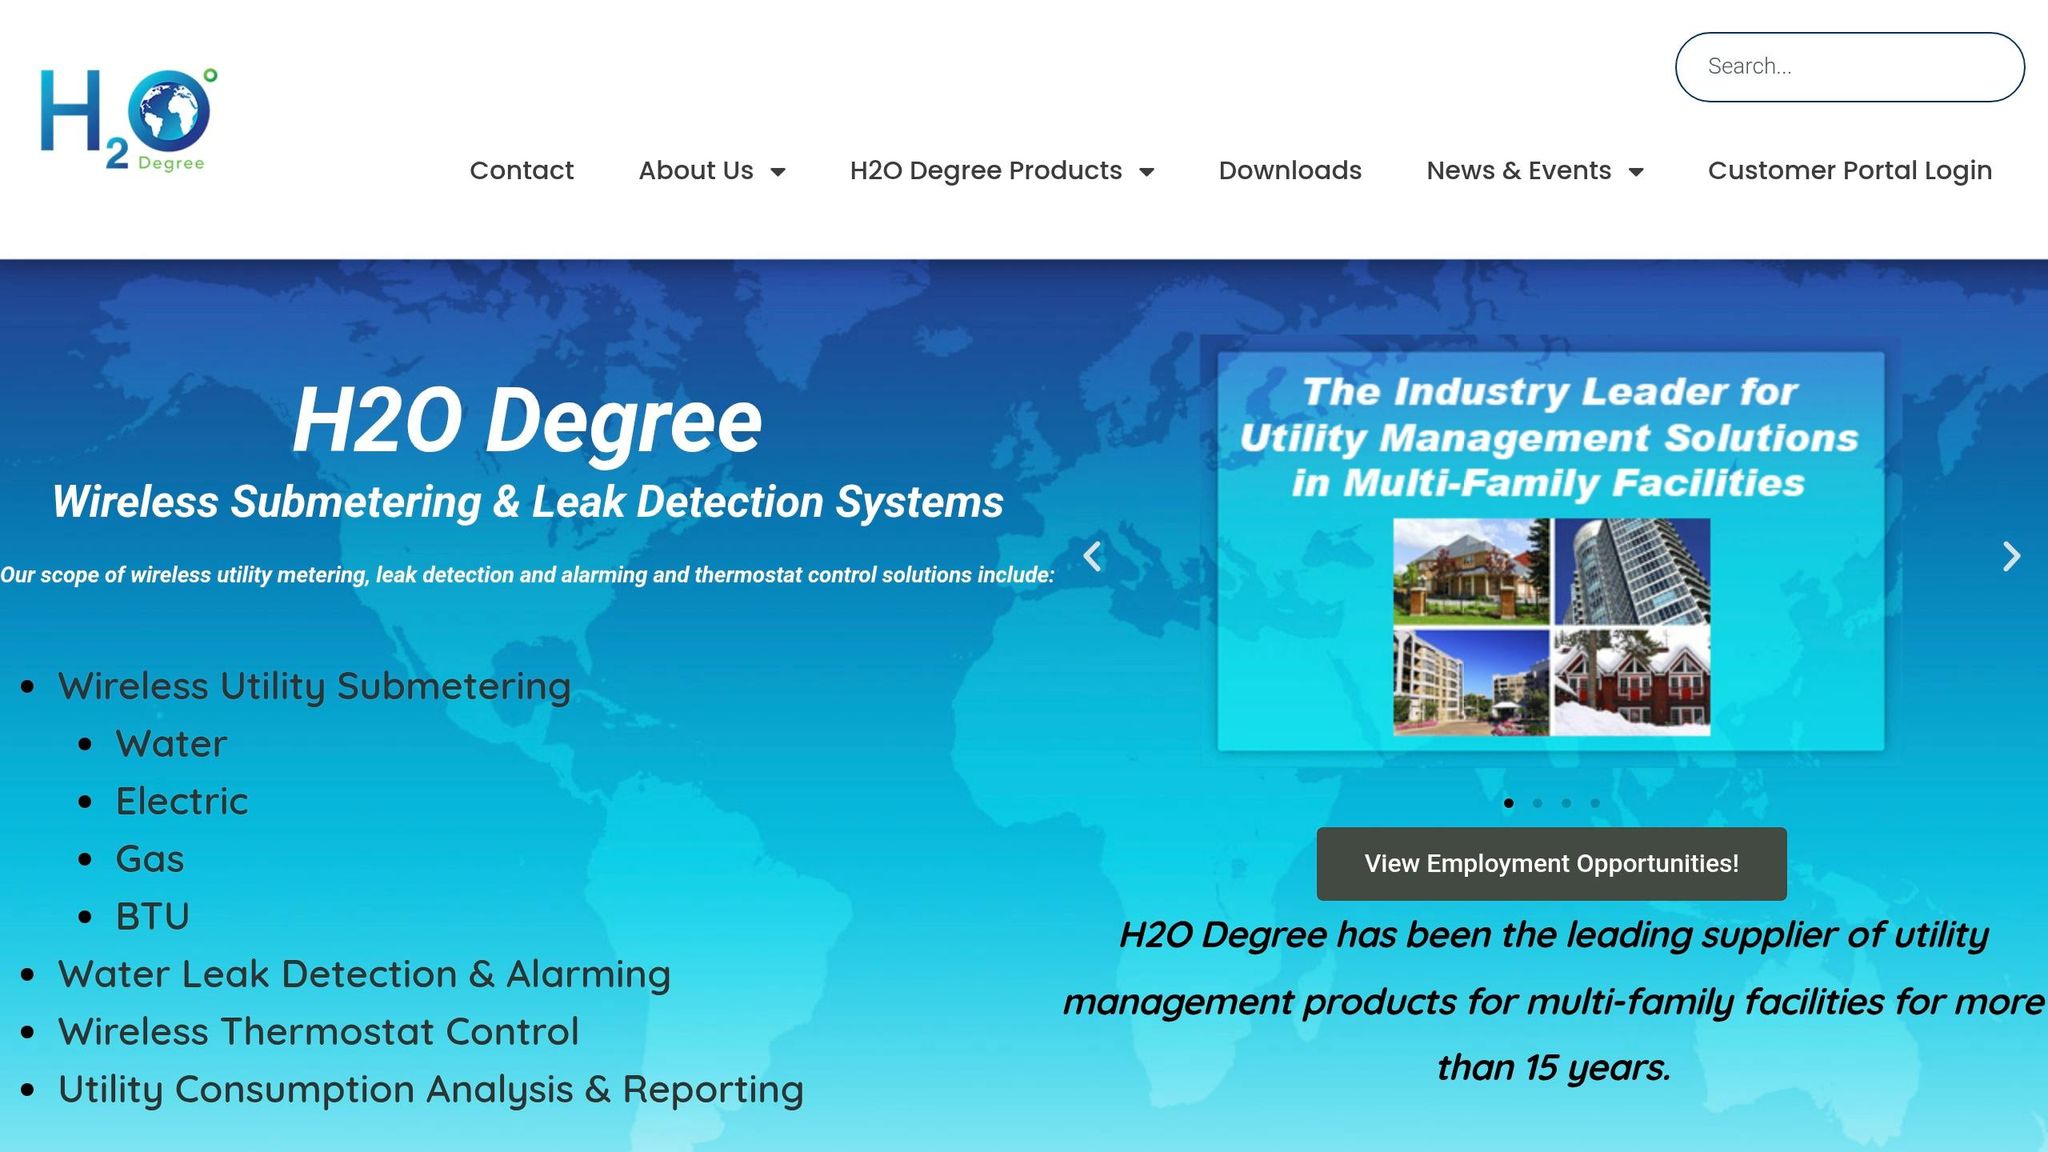Click the H2O Degree logo
The image size is (2048, 1152).
click(x=128, y=119)
